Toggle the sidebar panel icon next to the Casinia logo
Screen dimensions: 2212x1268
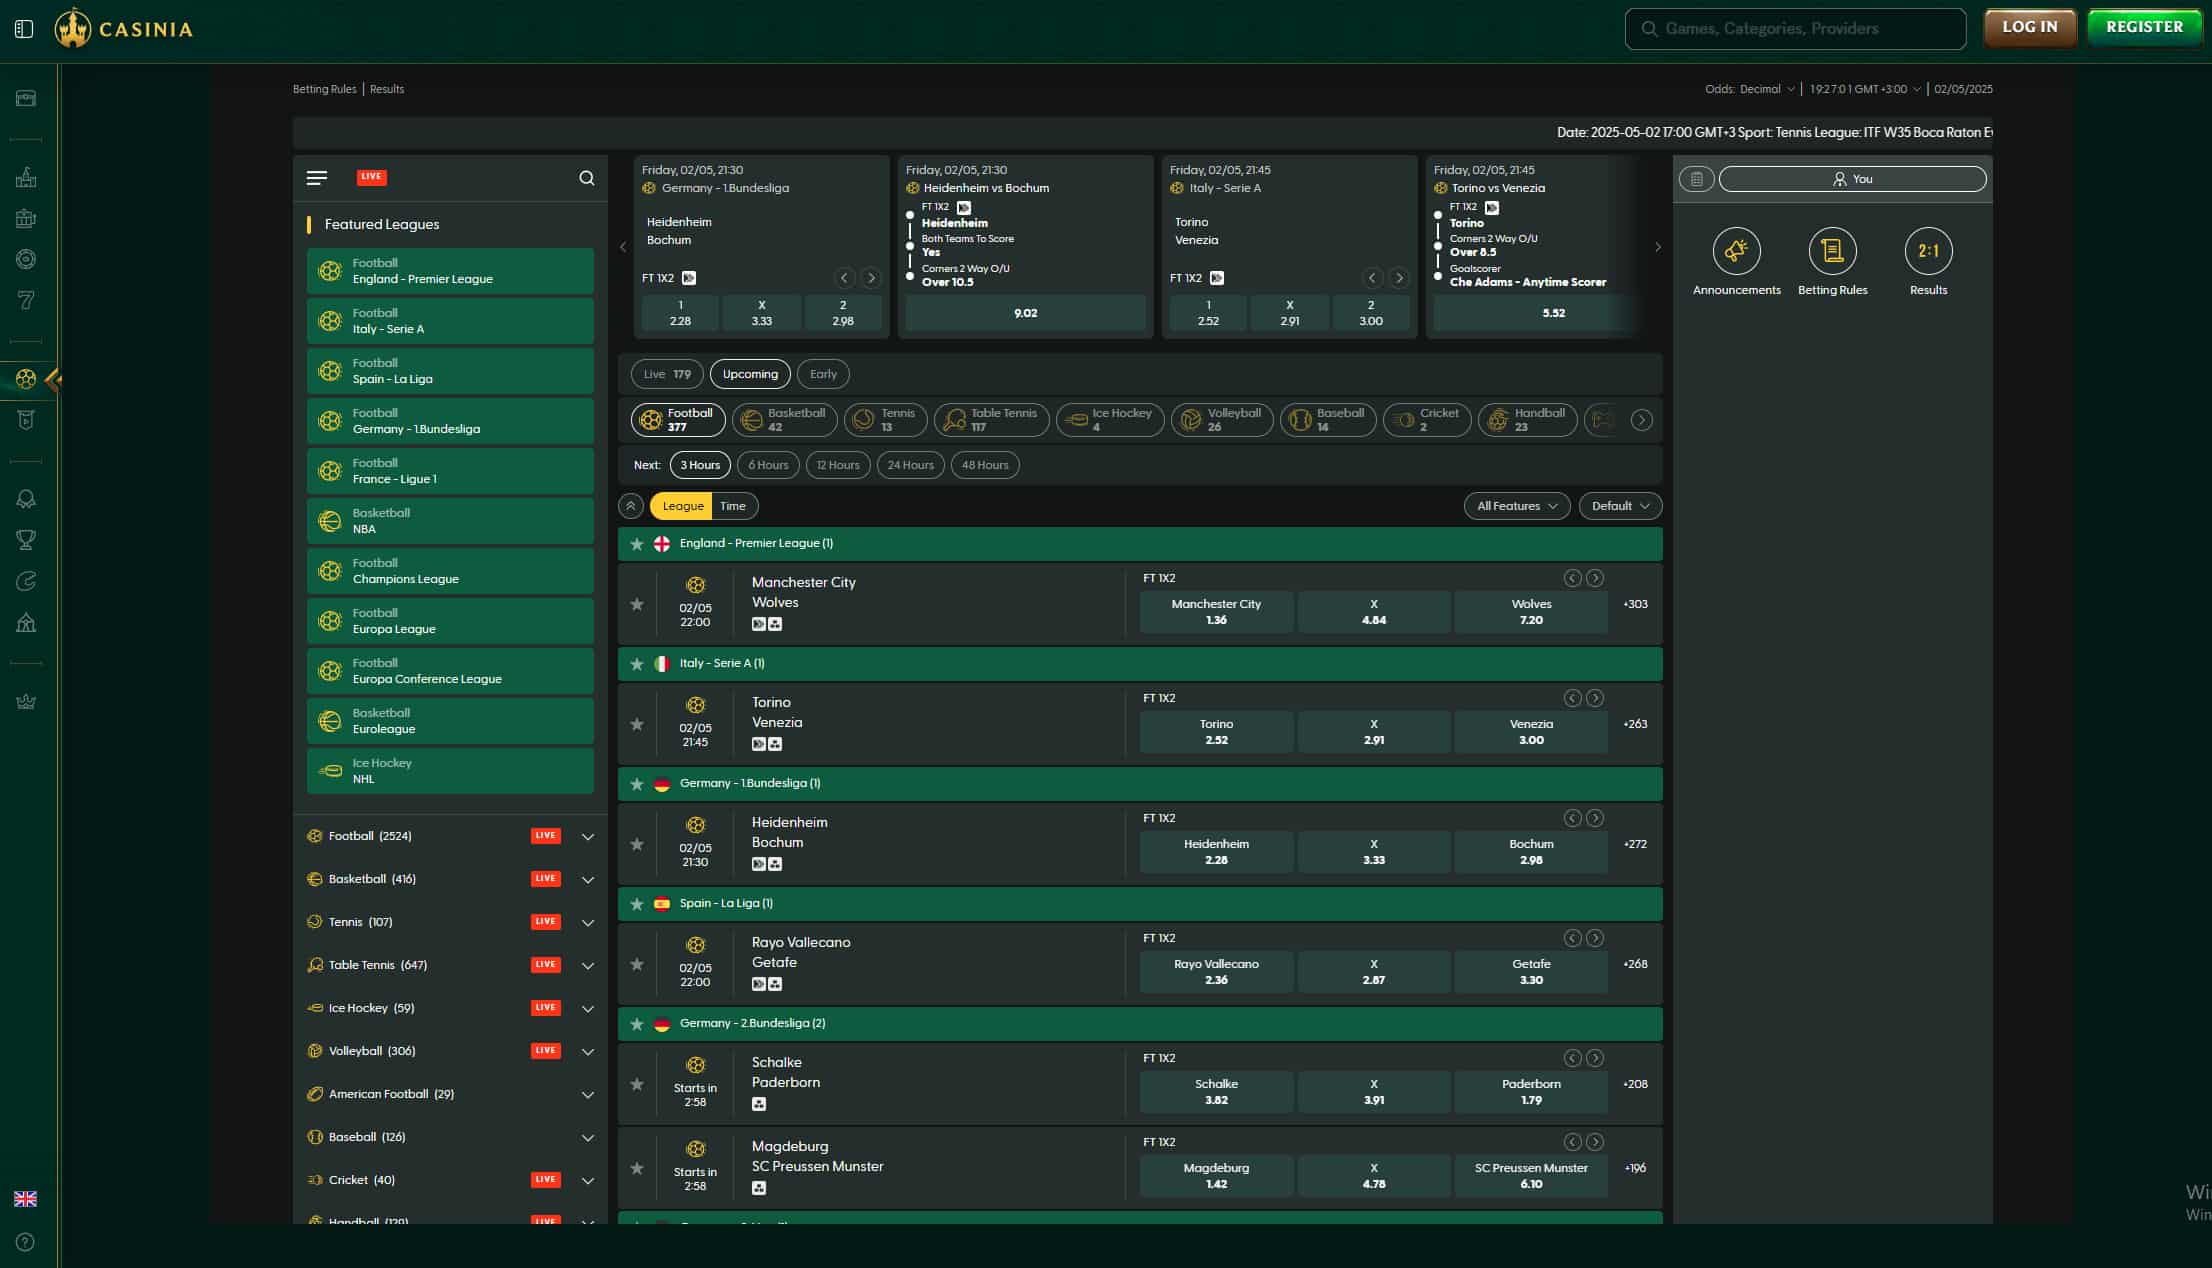pyautogui.click(x=24, y=29)
